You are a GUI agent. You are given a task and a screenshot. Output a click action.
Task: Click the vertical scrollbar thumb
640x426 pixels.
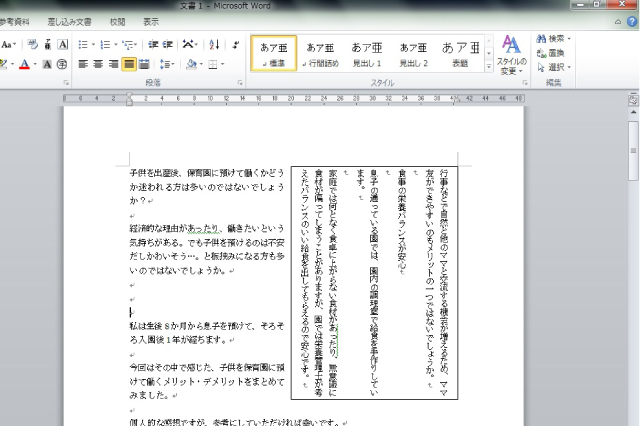pyautogui.click(x=633, y=150)
